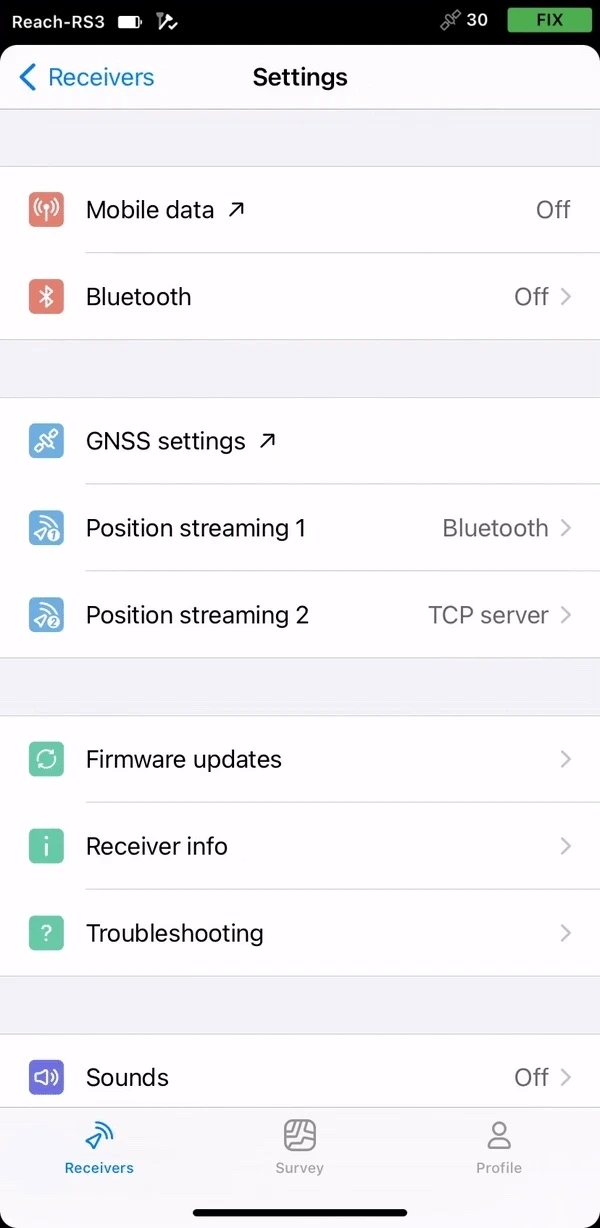Select the Receivers tab in bottom bar
Screen dimensions: 600x1228
[99, 1146]
